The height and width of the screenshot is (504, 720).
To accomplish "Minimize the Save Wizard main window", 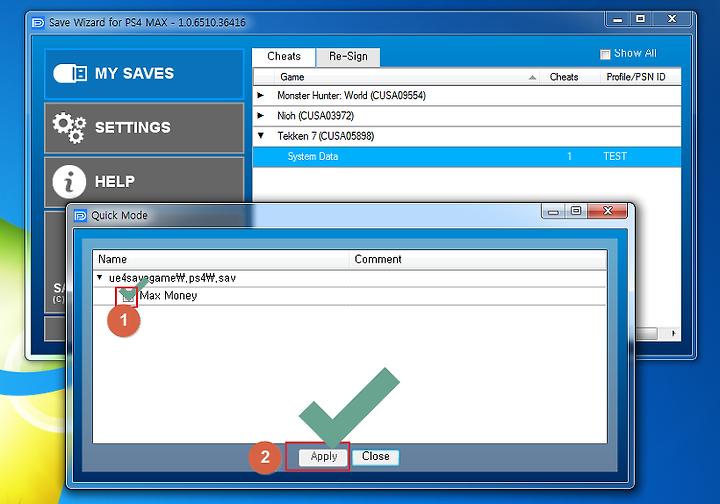I will point(618,19).
